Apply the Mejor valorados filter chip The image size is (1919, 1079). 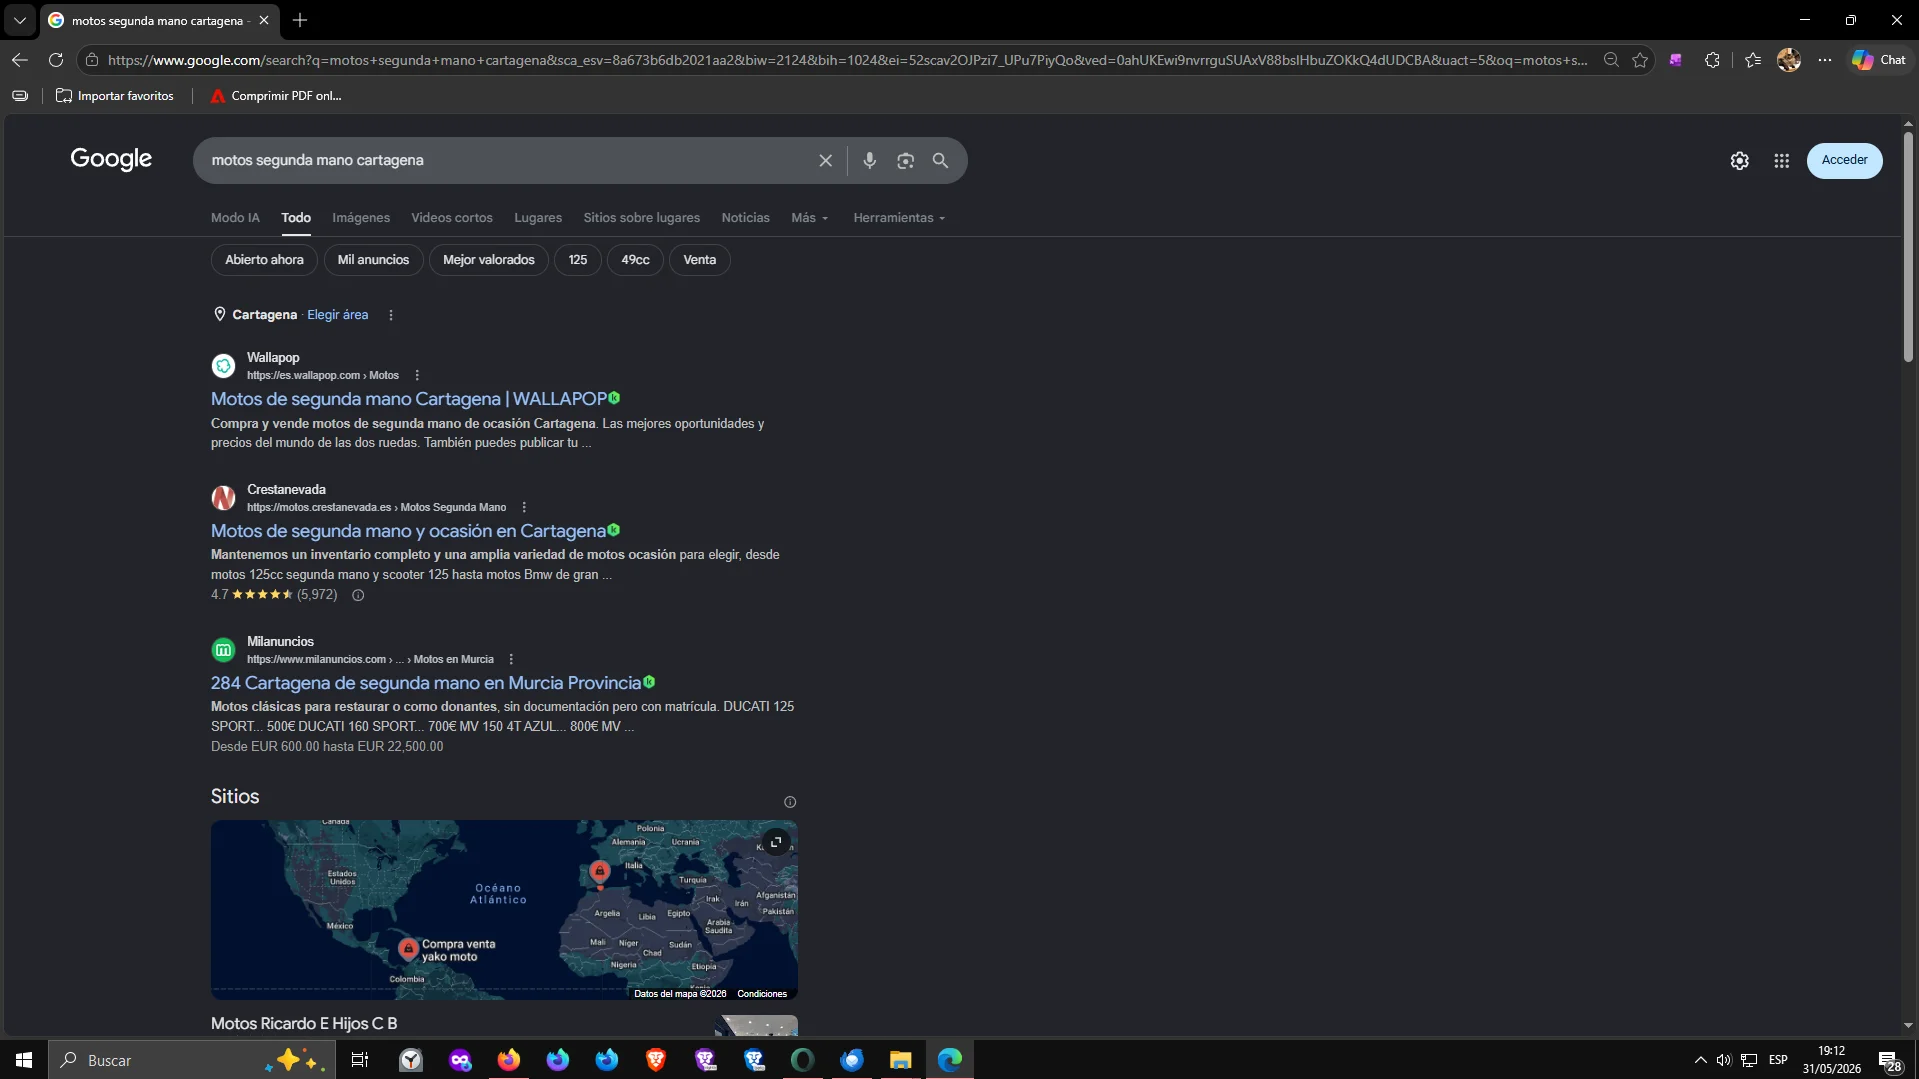[x=489, y=260]
